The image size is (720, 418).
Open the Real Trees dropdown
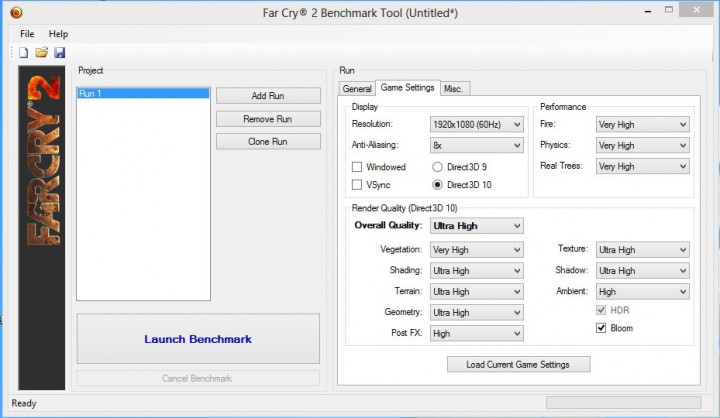coord(643,166)
